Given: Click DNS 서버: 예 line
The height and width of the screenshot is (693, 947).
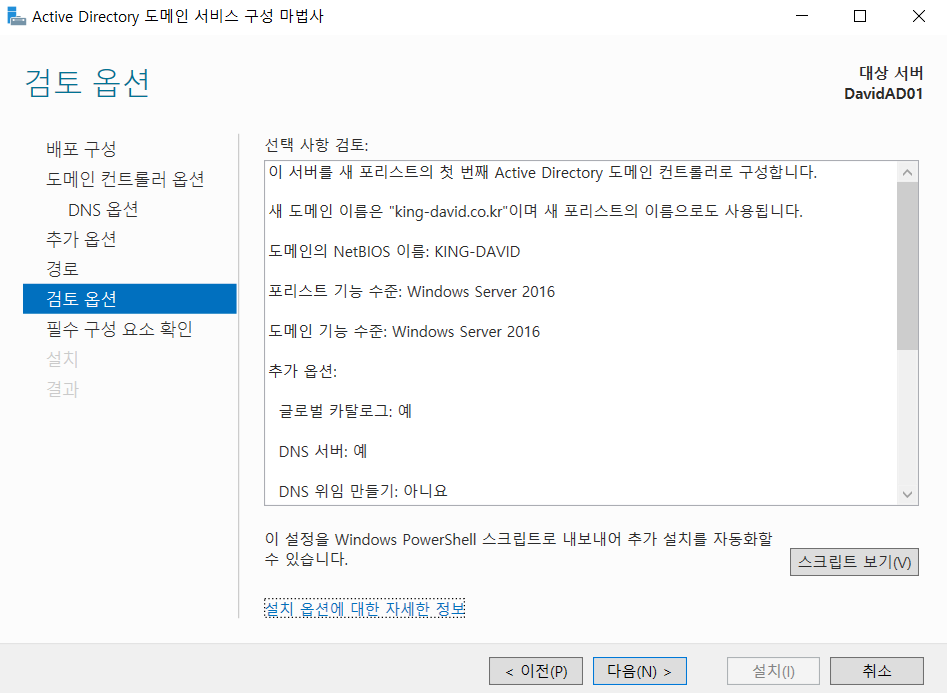Looking at the screenshot, I should (323, 451).
